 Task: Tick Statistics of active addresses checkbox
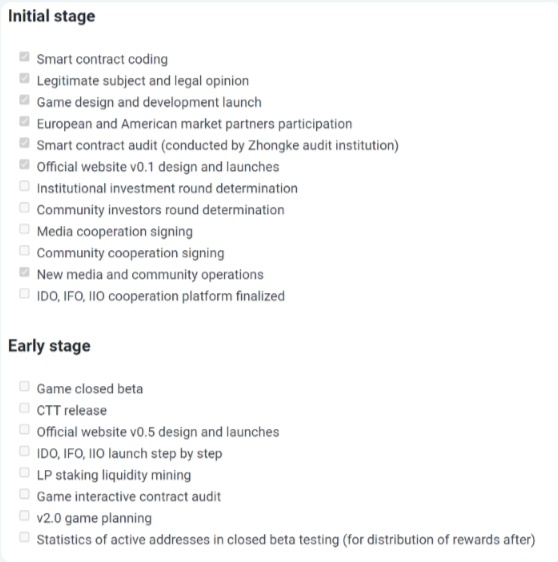(24, 537)
